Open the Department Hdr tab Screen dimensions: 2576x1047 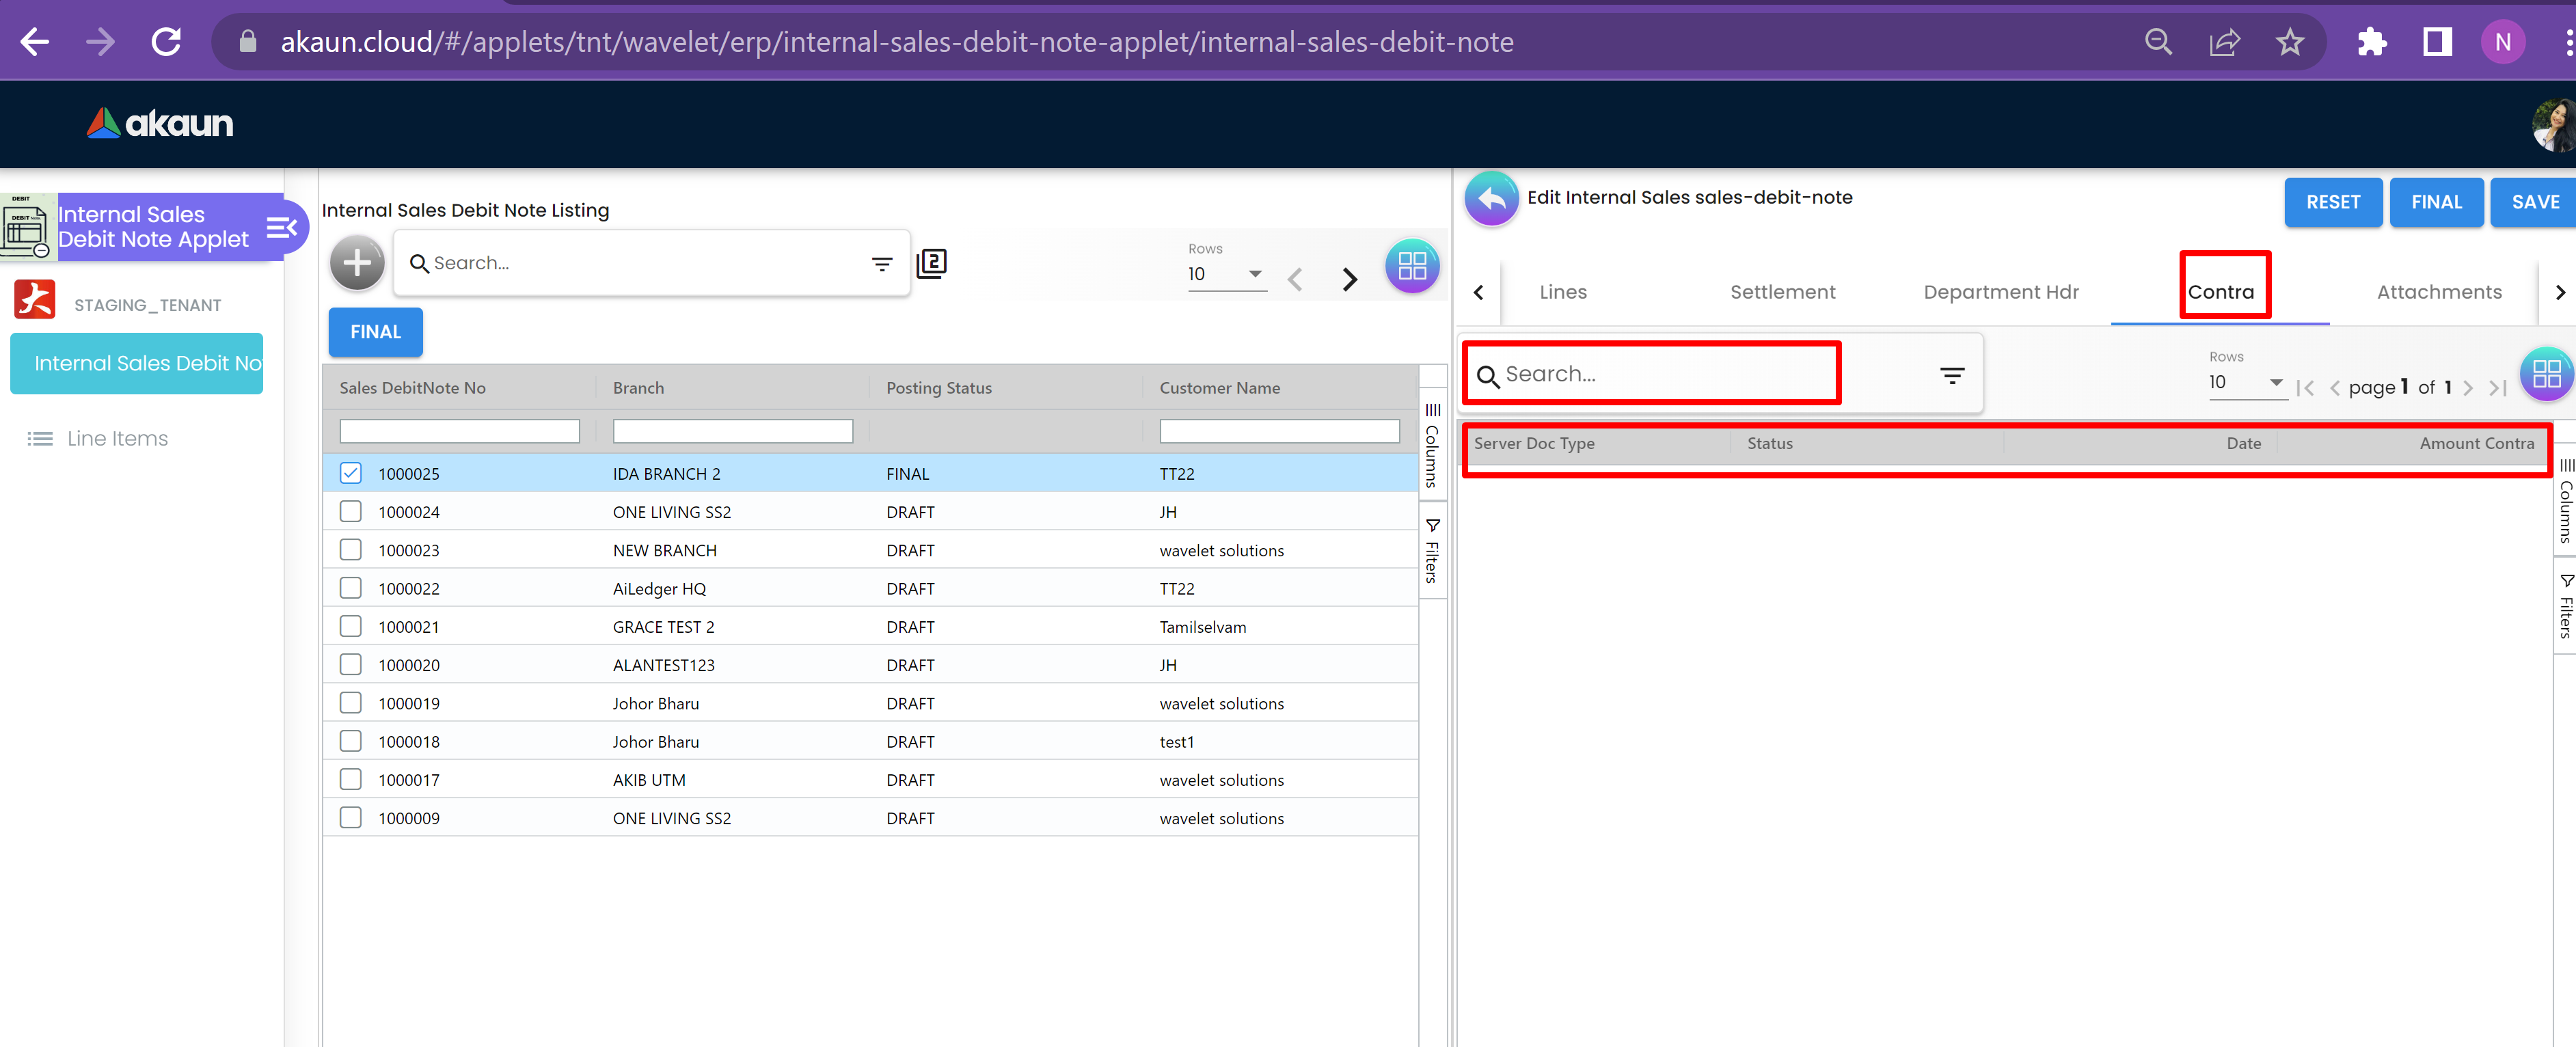tap(2000, 292)
